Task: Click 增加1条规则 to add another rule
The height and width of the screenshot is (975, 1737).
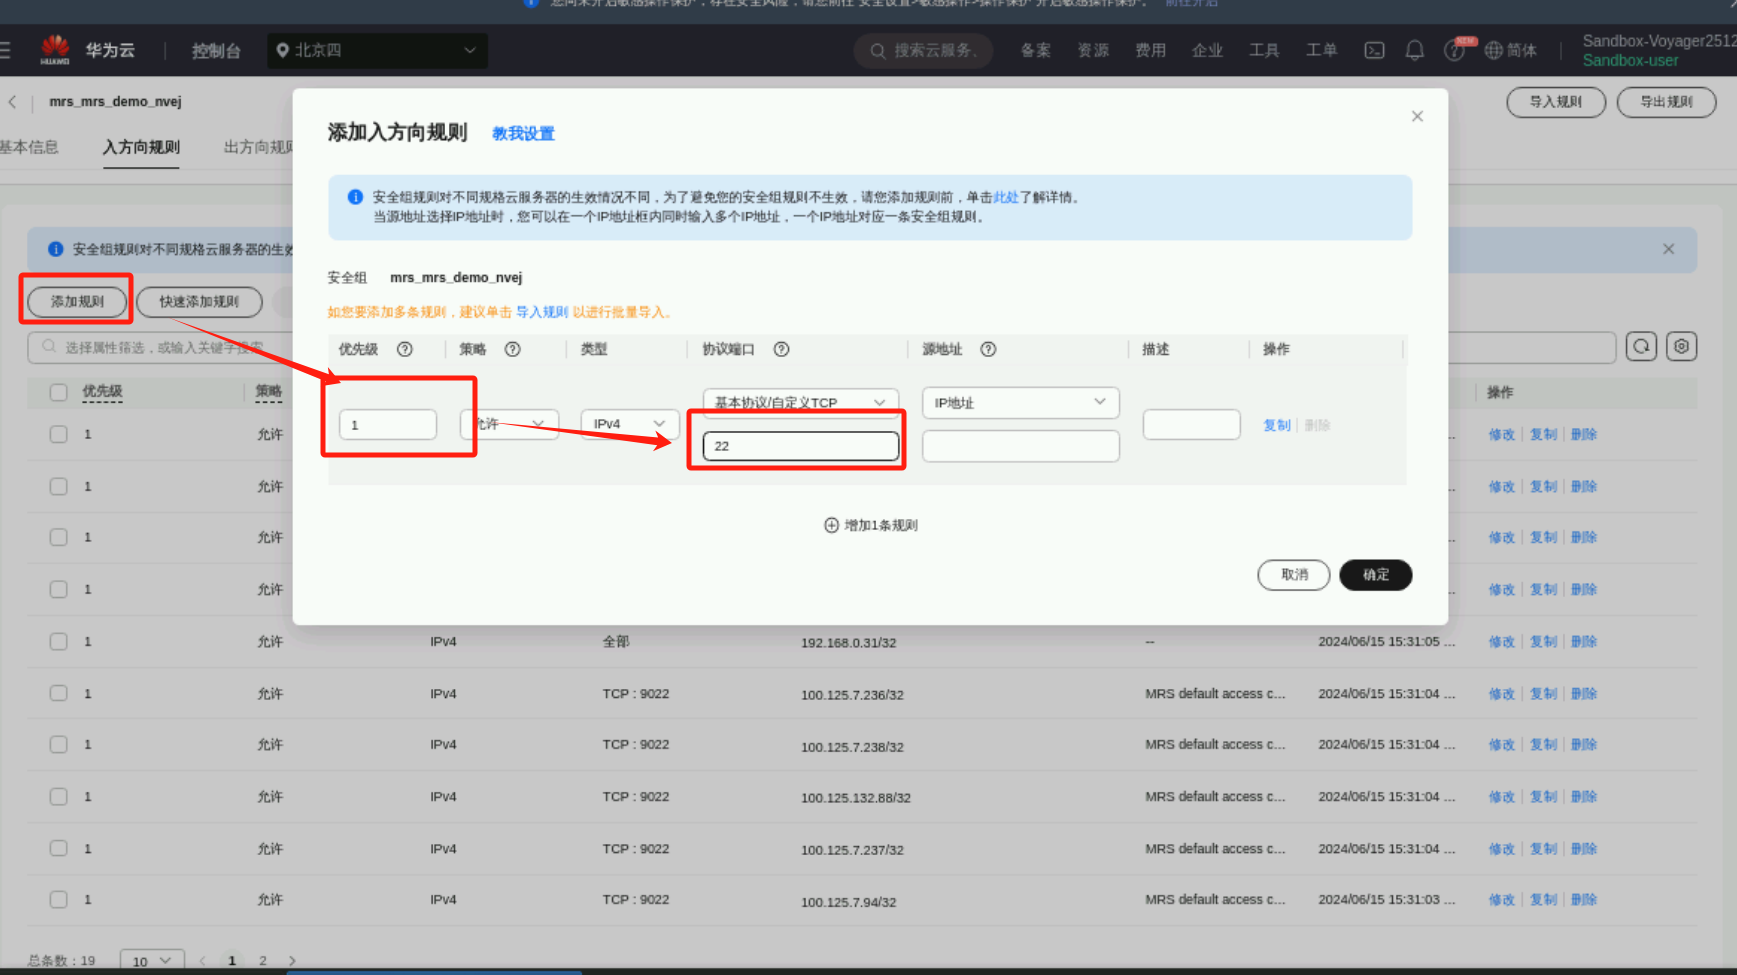Action: point(871,525)
